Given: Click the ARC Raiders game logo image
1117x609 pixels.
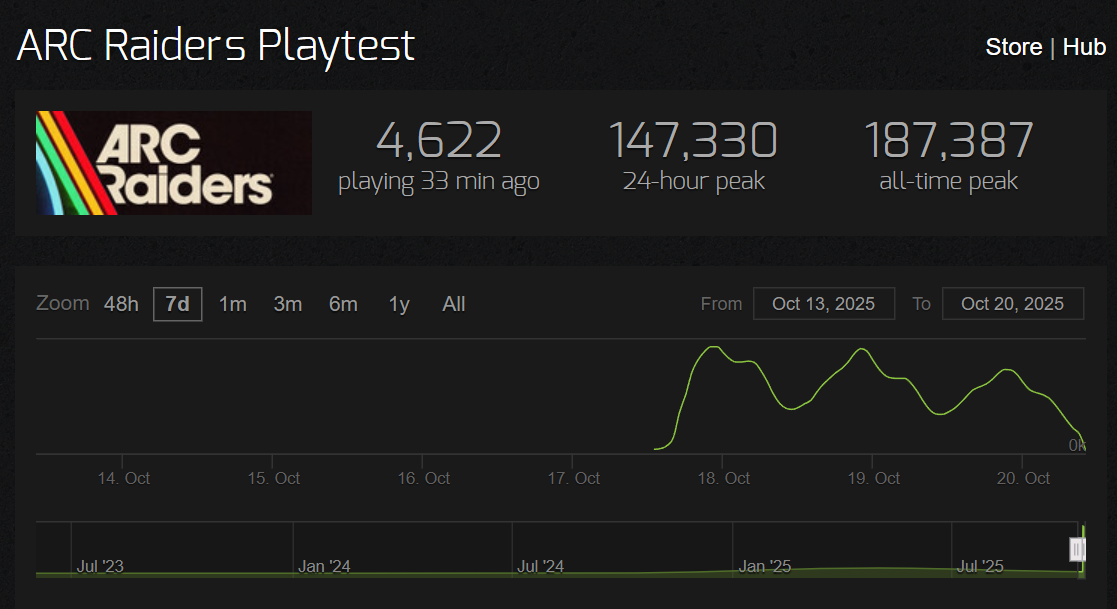Looking at the screenshot, I should click(174, 163).
